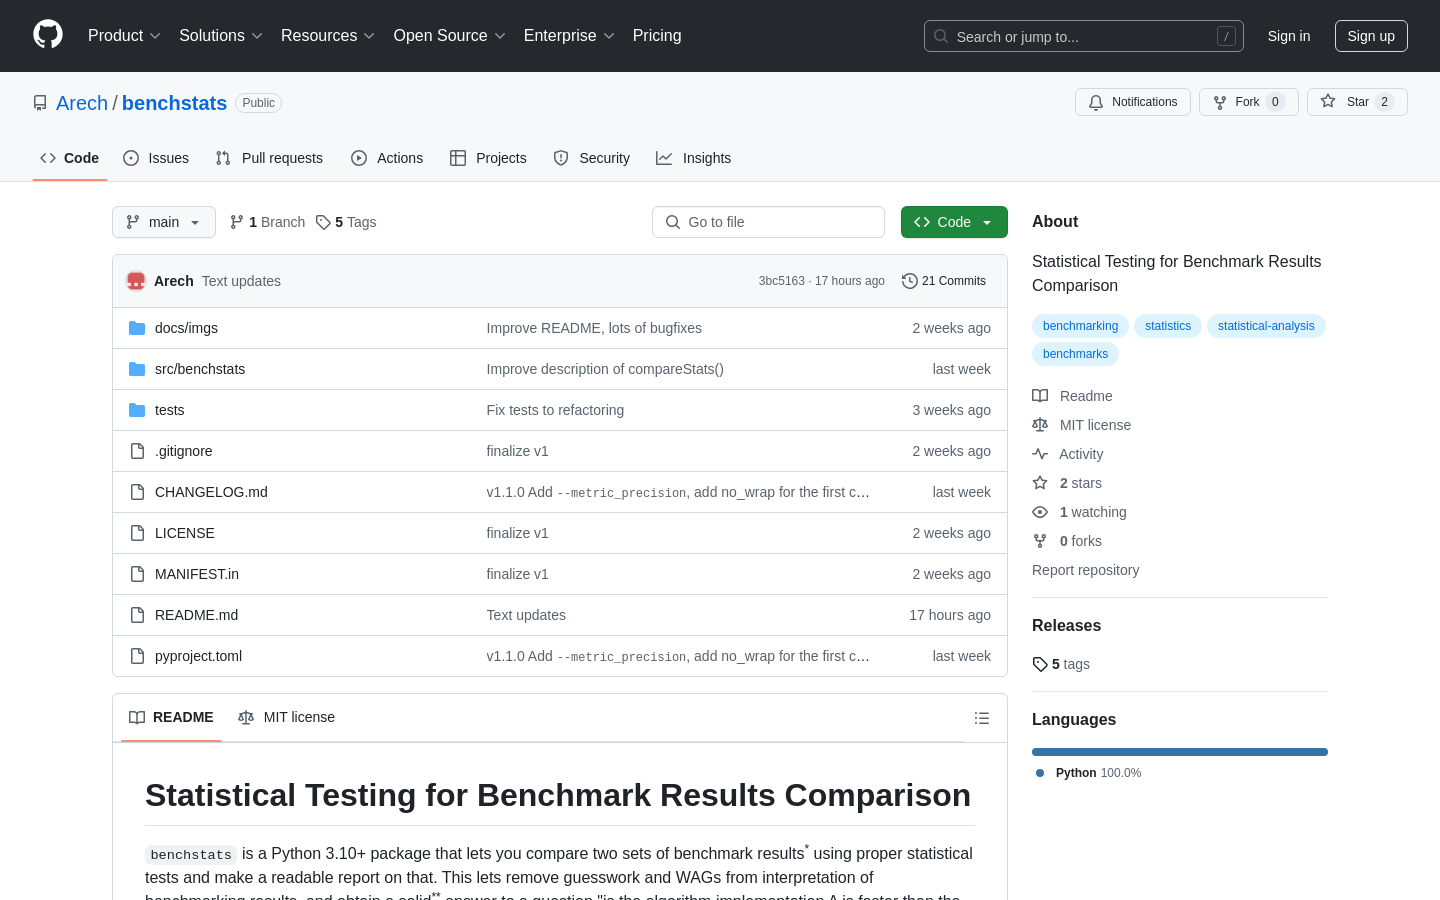Expand the Product menu

124,36
